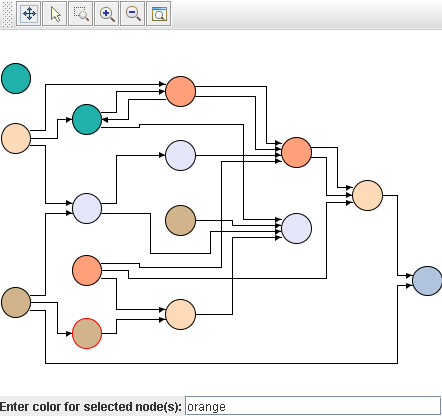Select the red-outlined tan node
Viewport: 442px width, 416px height.
click(87, 333)
